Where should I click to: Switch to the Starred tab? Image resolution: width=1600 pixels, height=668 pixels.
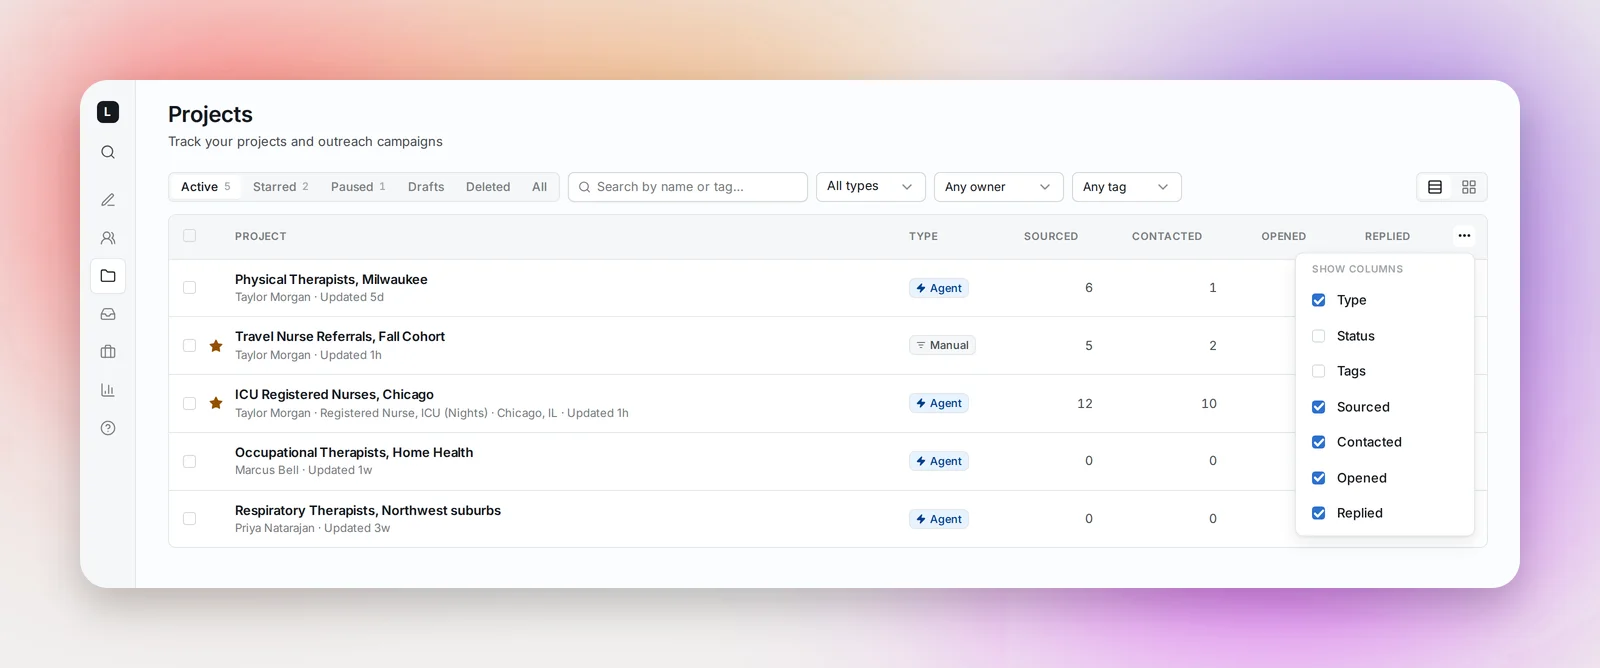tap(281, 187)
